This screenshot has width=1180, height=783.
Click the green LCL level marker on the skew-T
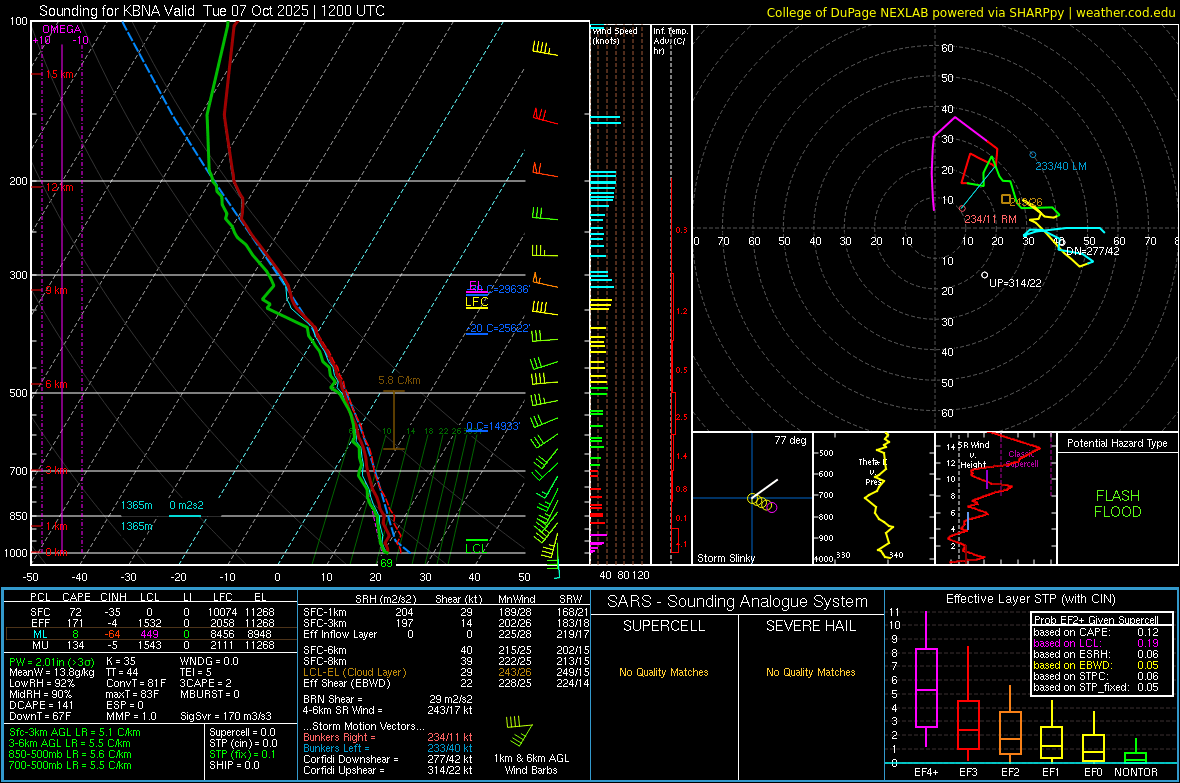(x=476, y=546)
